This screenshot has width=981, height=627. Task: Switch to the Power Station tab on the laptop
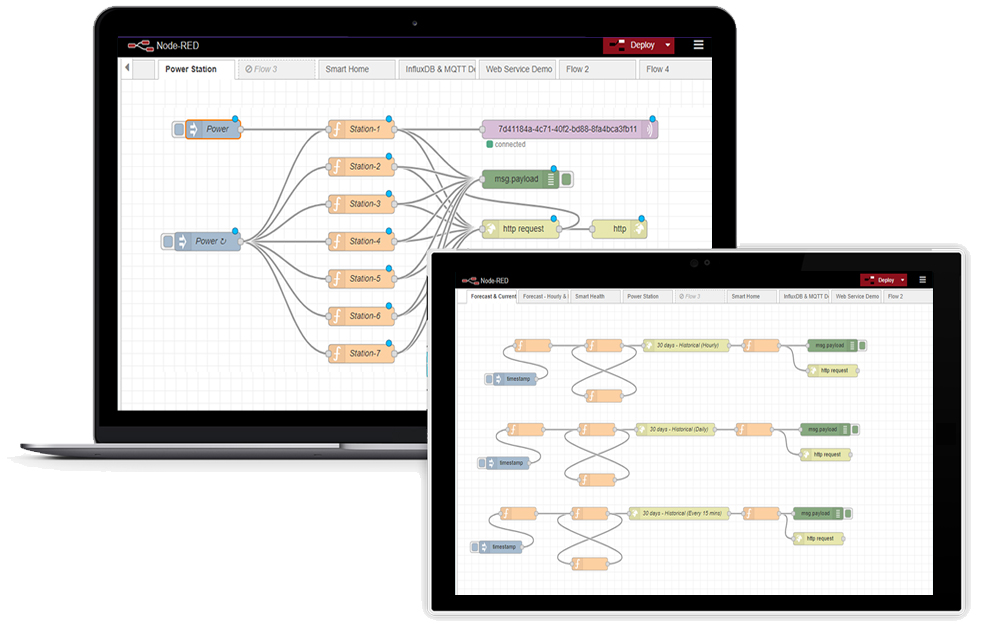coord(196,69)
